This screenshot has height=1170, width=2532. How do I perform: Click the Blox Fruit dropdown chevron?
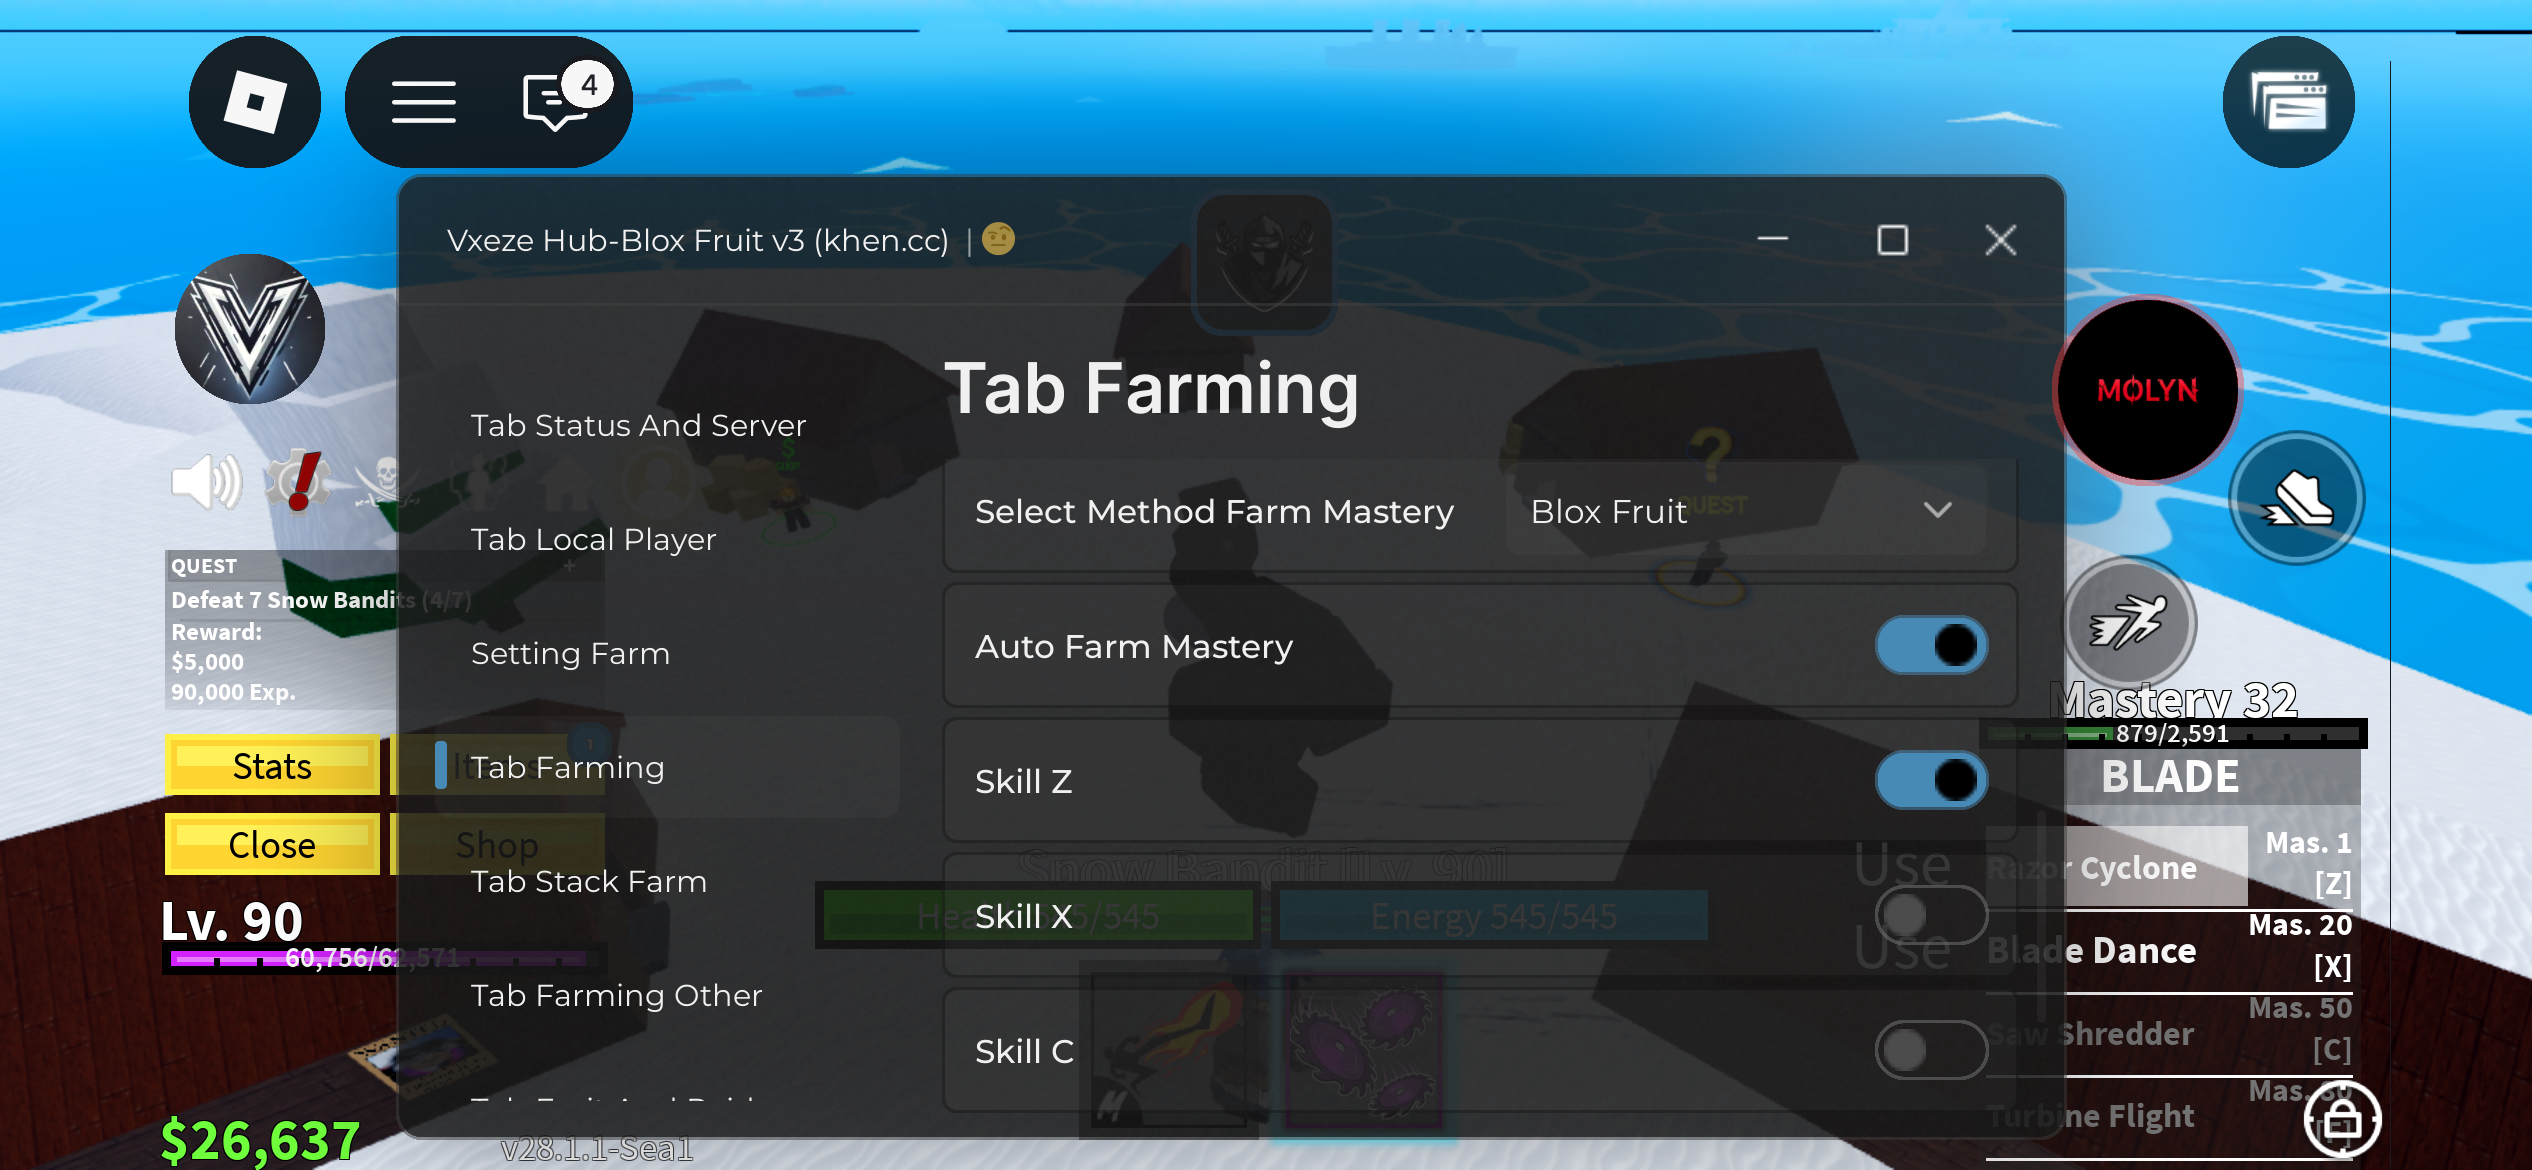coord(1937,511)
